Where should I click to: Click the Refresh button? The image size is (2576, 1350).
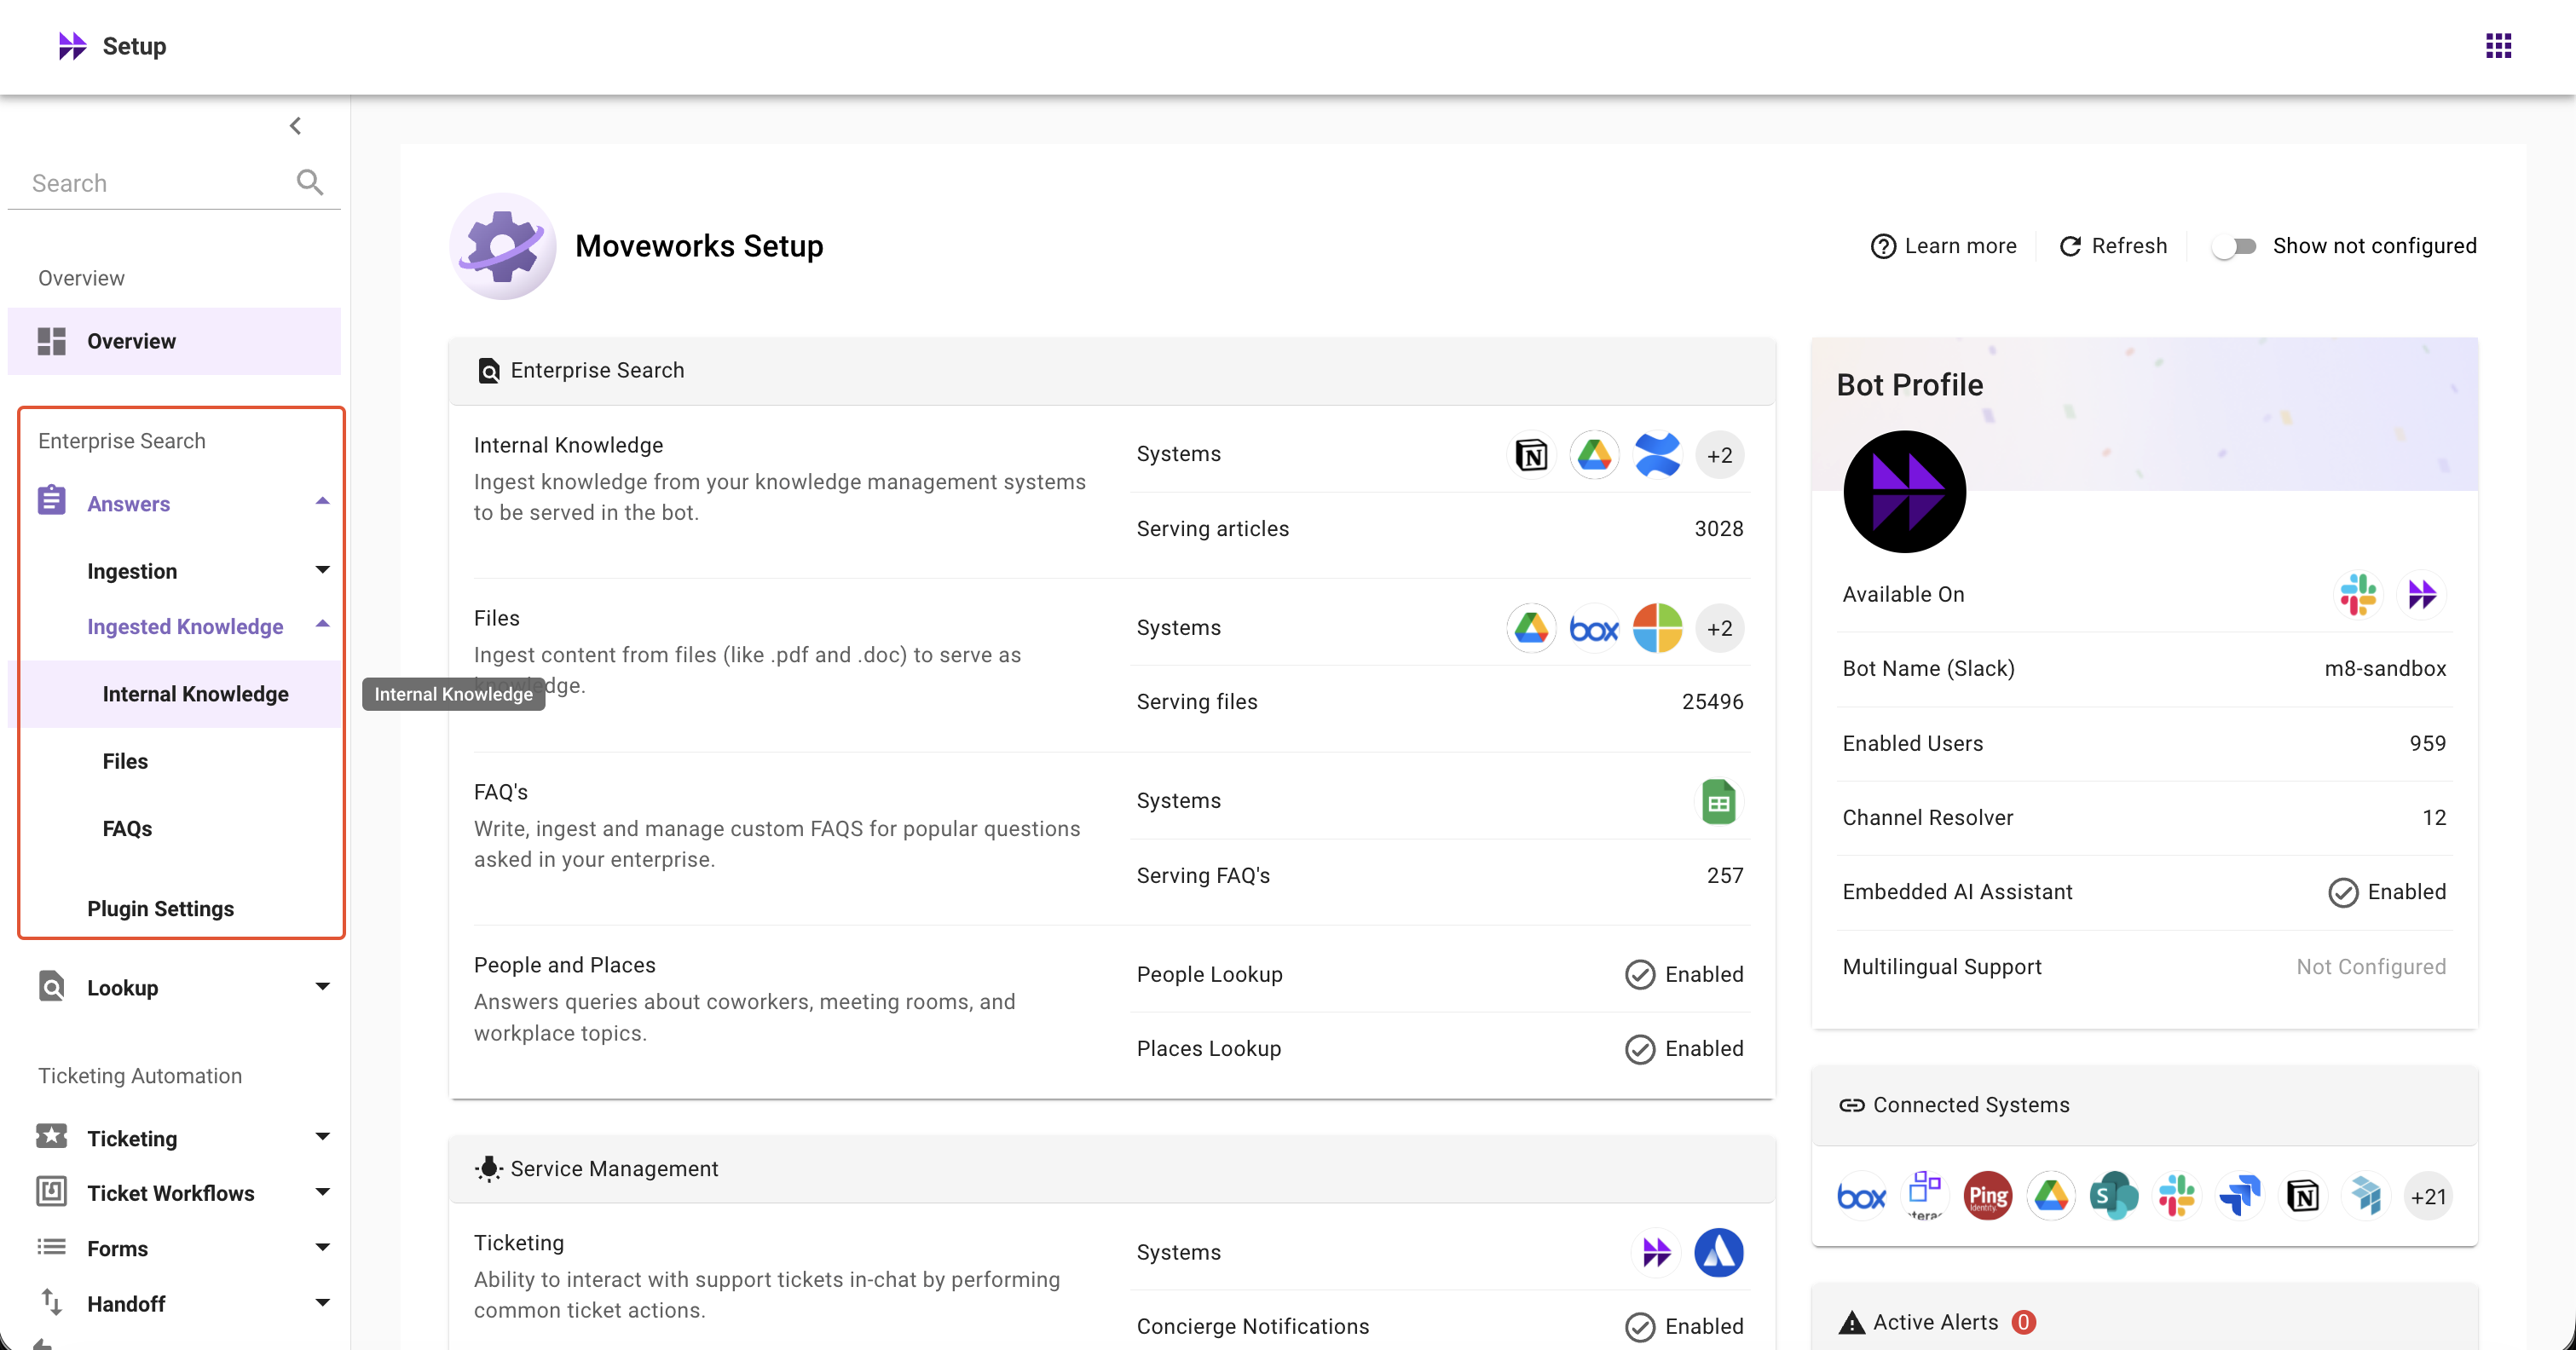(2113, 246)
